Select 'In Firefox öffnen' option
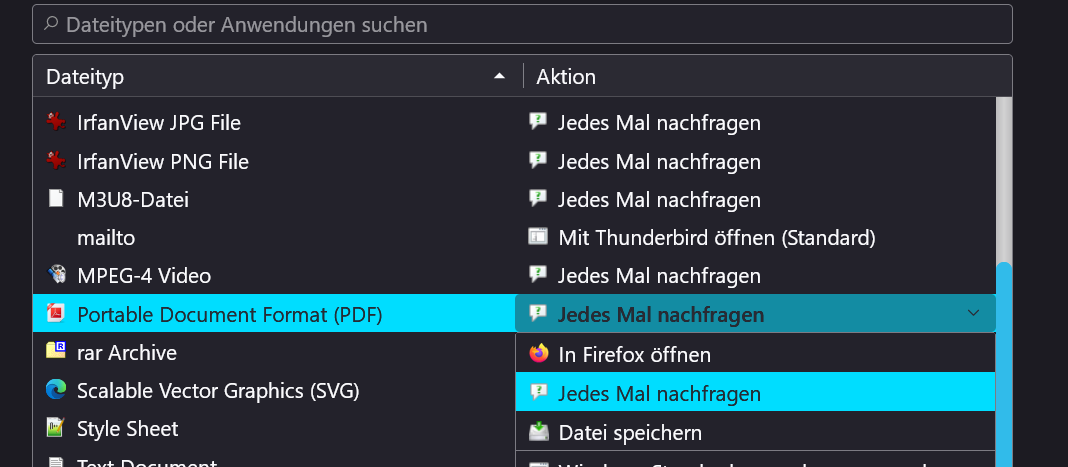Screen dimensions: 1068x467 pos(634,354)
